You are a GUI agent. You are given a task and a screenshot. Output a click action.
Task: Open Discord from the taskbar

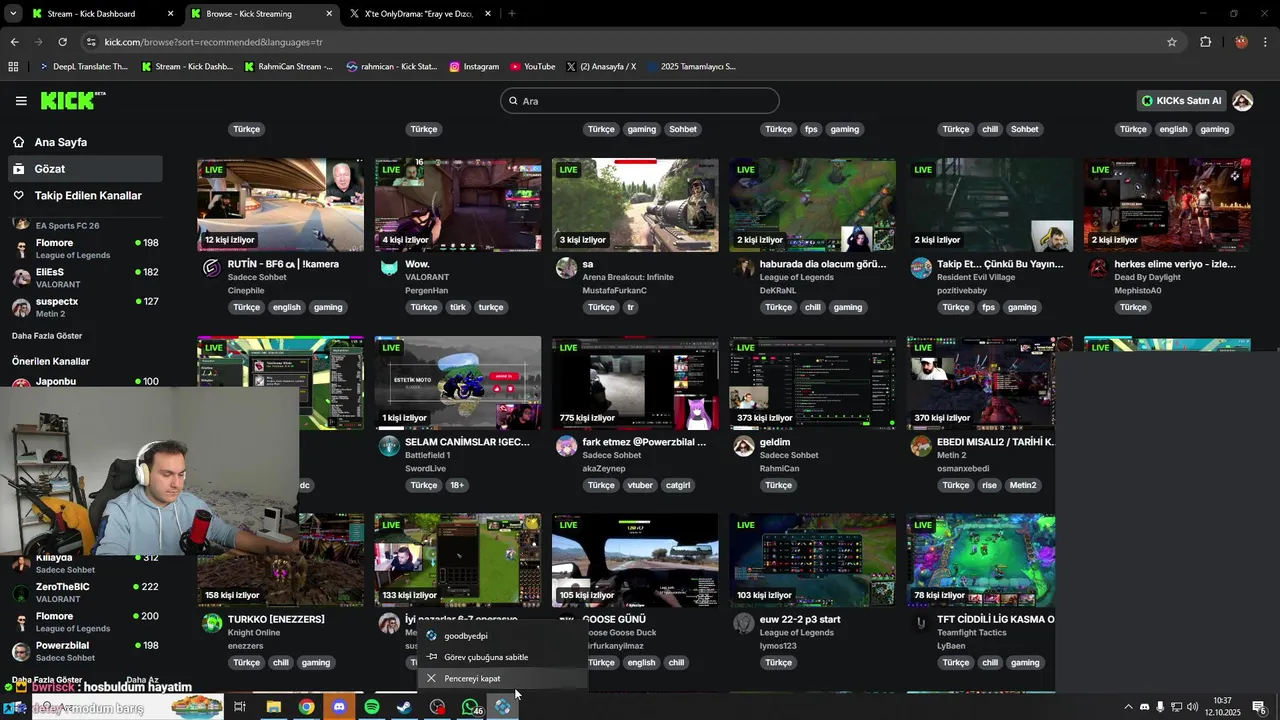click(339, 707)
